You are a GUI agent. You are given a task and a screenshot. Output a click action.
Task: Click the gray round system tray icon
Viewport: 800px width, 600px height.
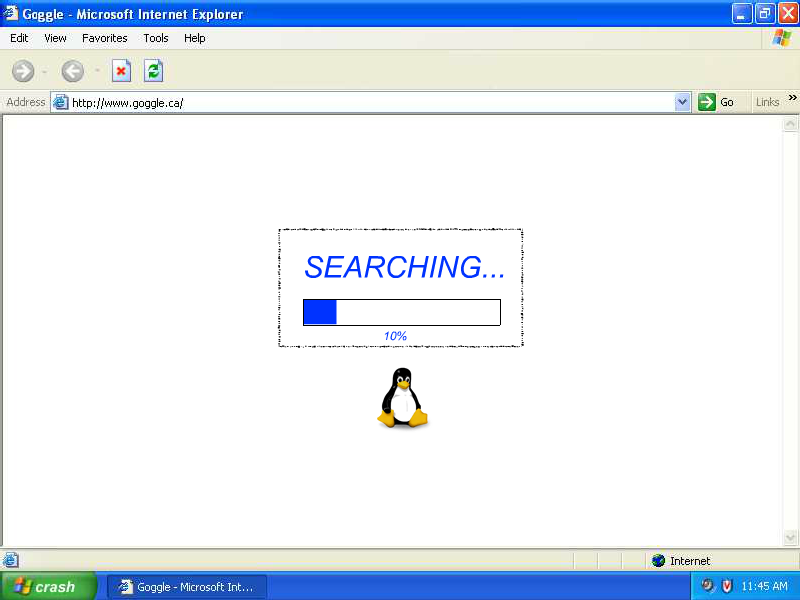[x=708, y=585]
